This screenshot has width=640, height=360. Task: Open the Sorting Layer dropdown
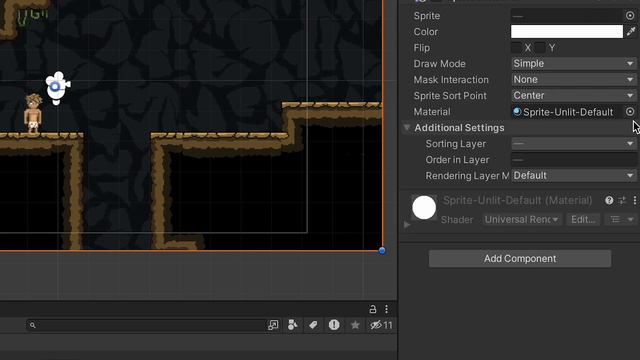pyautogui.click(x=573, y=143)
